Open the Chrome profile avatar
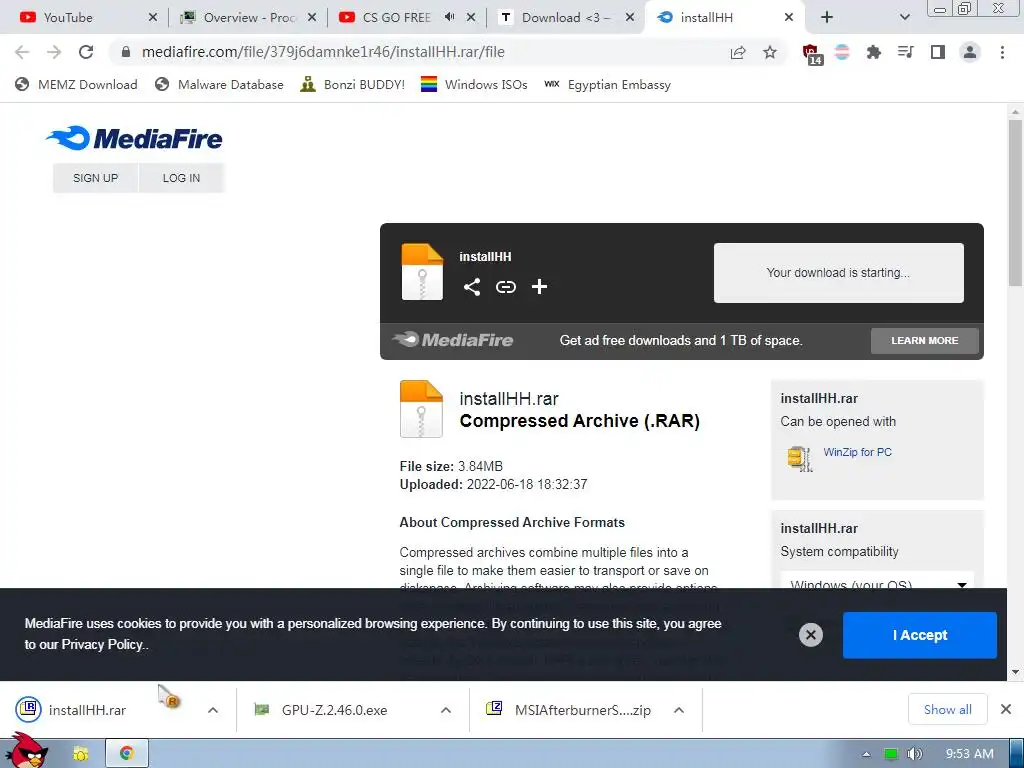 [970, 52]
